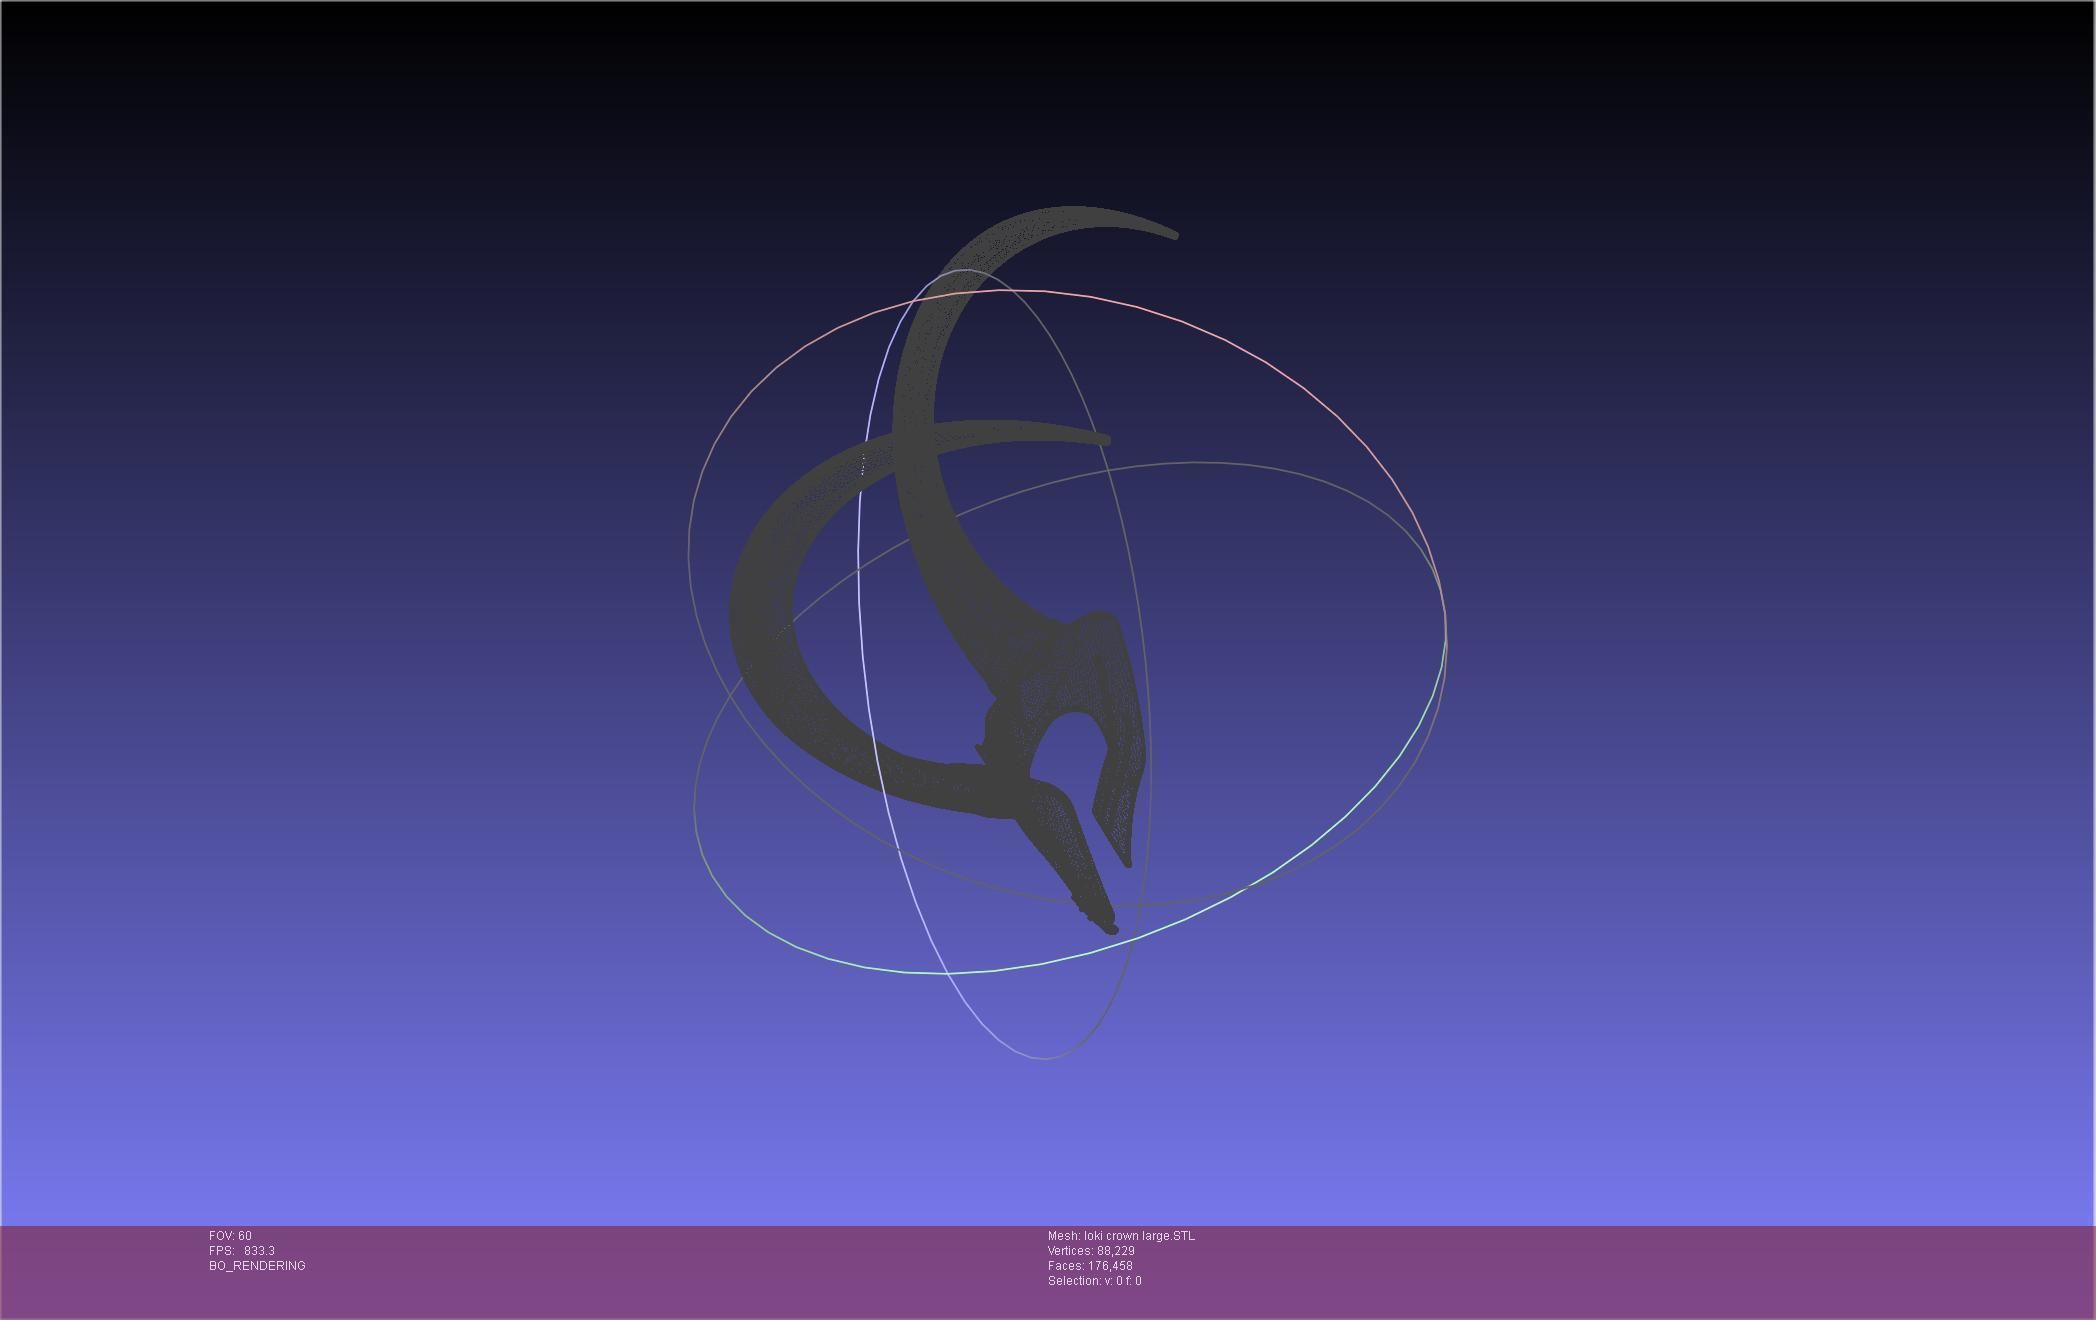The height and width of the screenshot is (1320, 2096).
Task: Click the FOV: 60 readout
Action: (x=230, y=1236)
